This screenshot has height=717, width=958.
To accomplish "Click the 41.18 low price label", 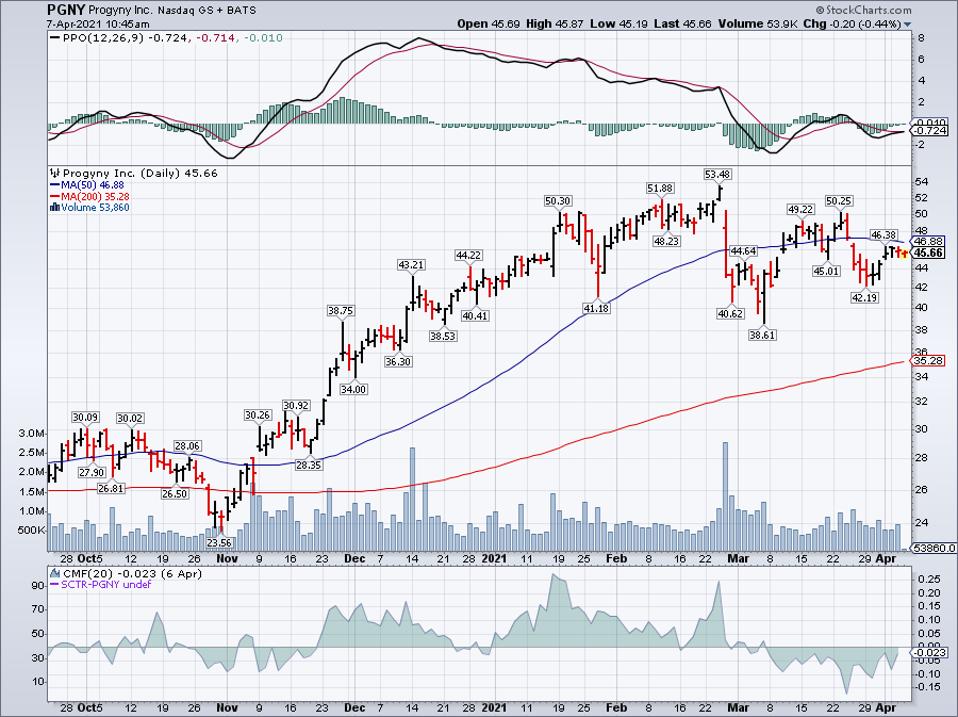I will pos(596,309).
